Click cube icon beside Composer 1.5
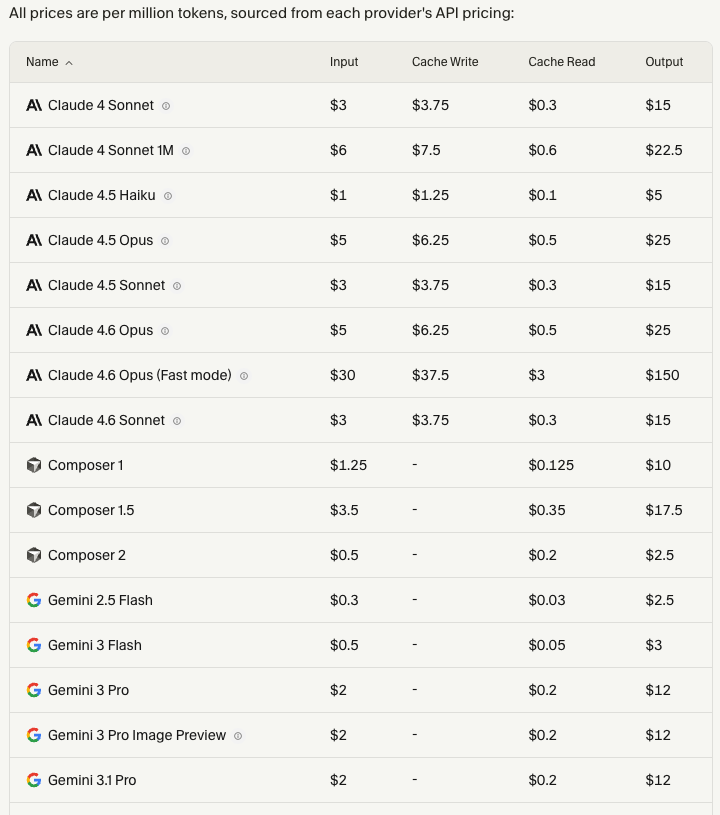 pos(34,510)
